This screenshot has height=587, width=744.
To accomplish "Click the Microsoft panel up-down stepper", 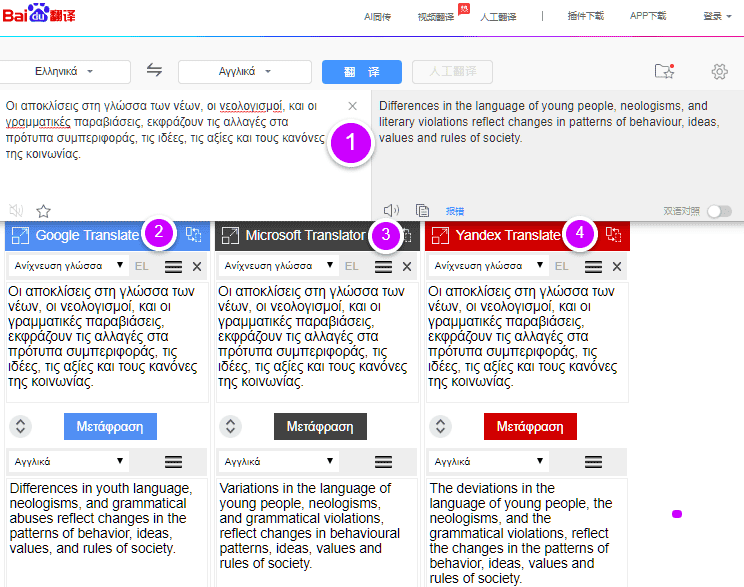I will (x=231, y=426).
